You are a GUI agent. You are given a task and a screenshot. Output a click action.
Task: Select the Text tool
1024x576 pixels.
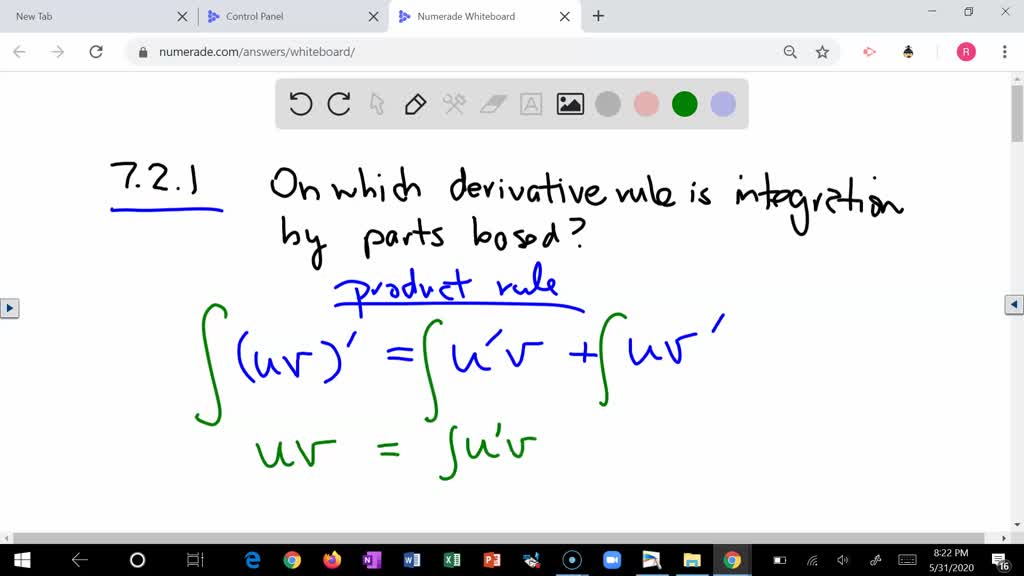[x=530, y=103]
